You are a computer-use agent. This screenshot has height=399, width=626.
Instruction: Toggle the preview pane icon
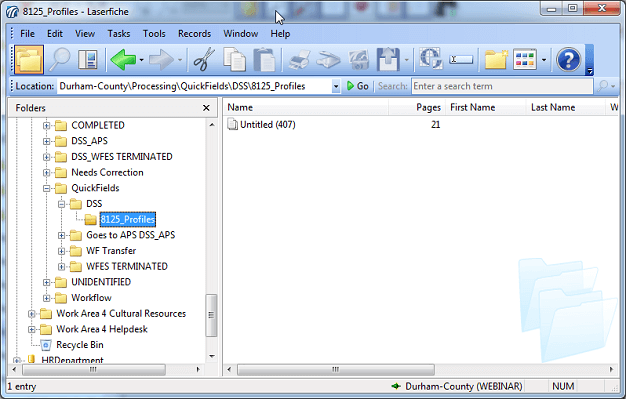[88, 60]
